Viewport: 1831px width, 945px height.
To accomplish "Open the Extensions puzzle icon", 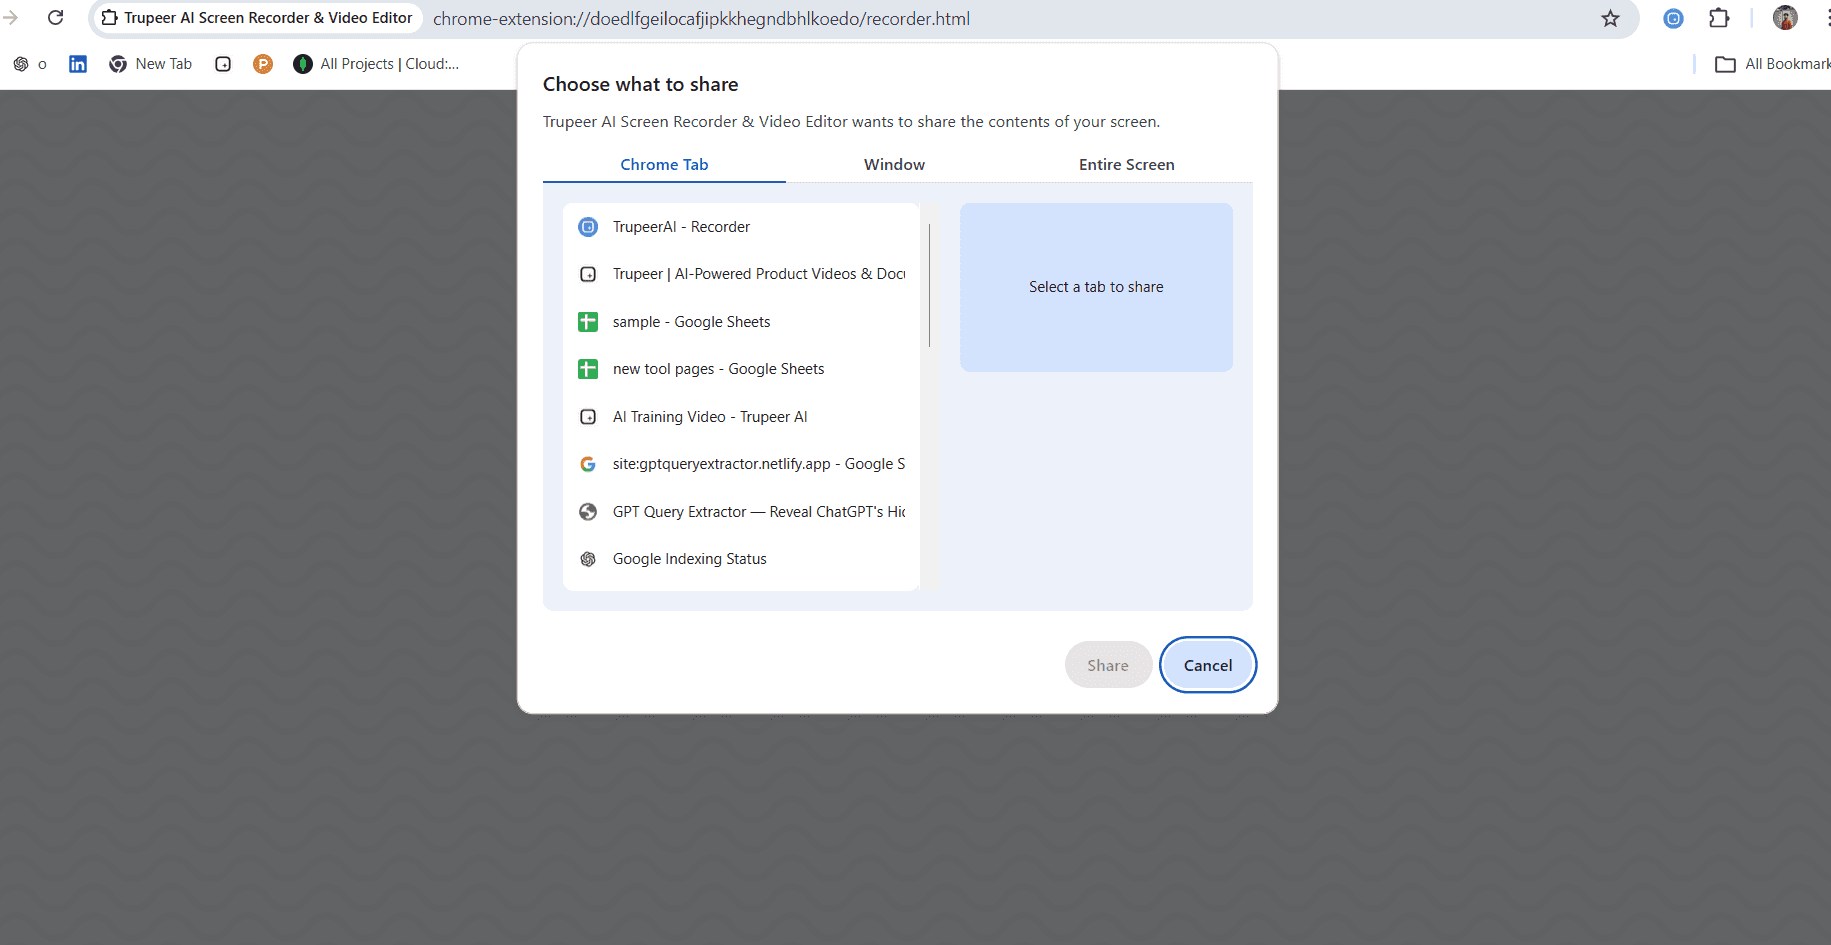I will tap(1719, 18).
